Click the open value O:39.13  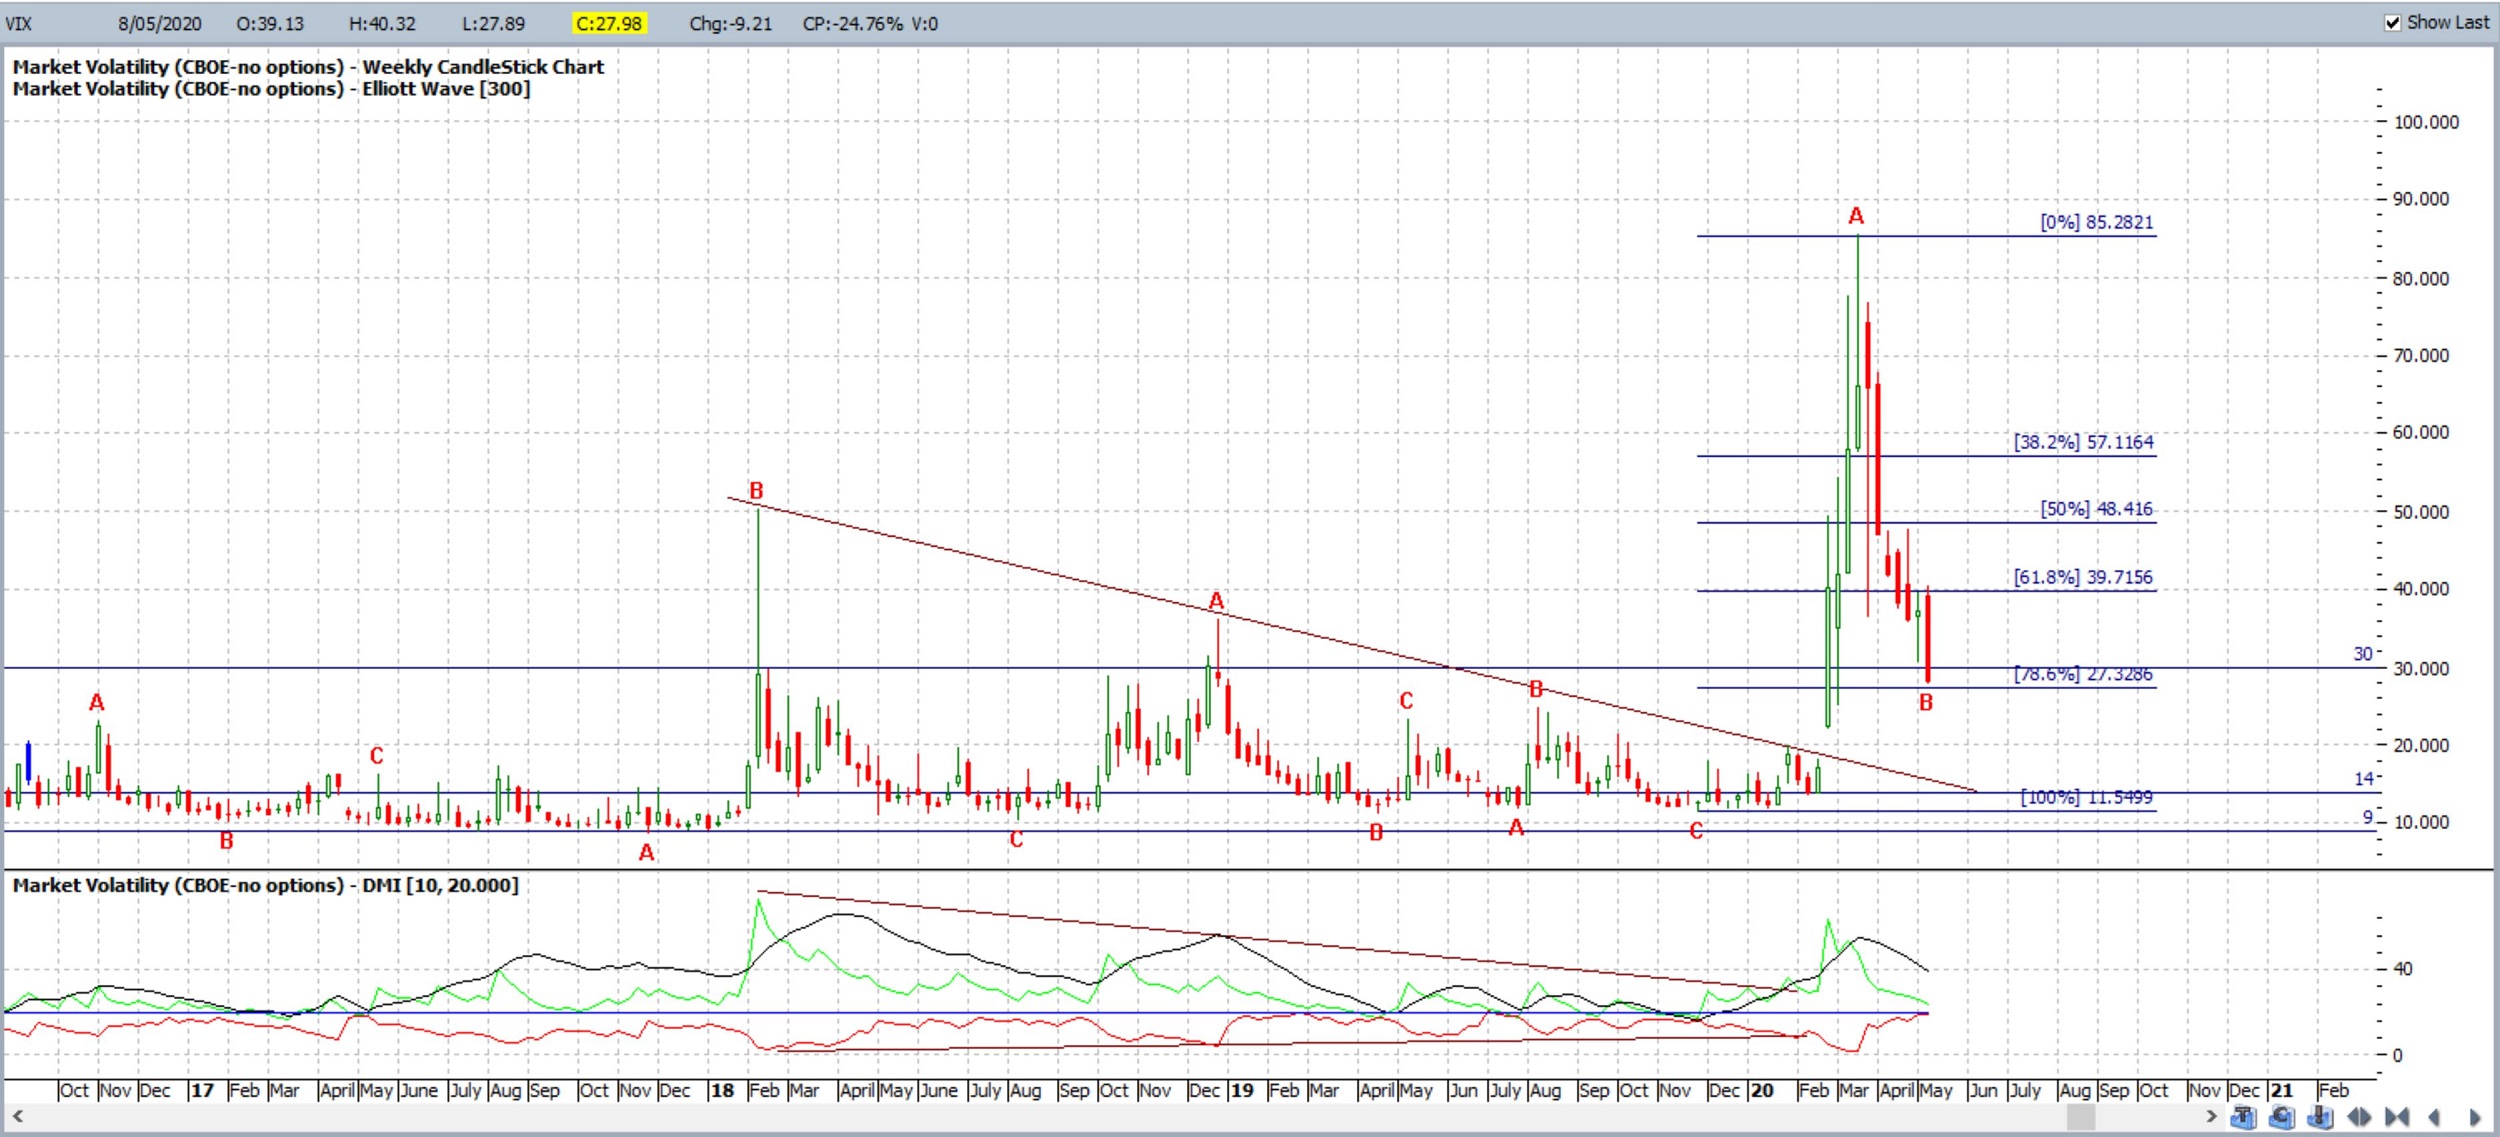(x=270, y=23)
